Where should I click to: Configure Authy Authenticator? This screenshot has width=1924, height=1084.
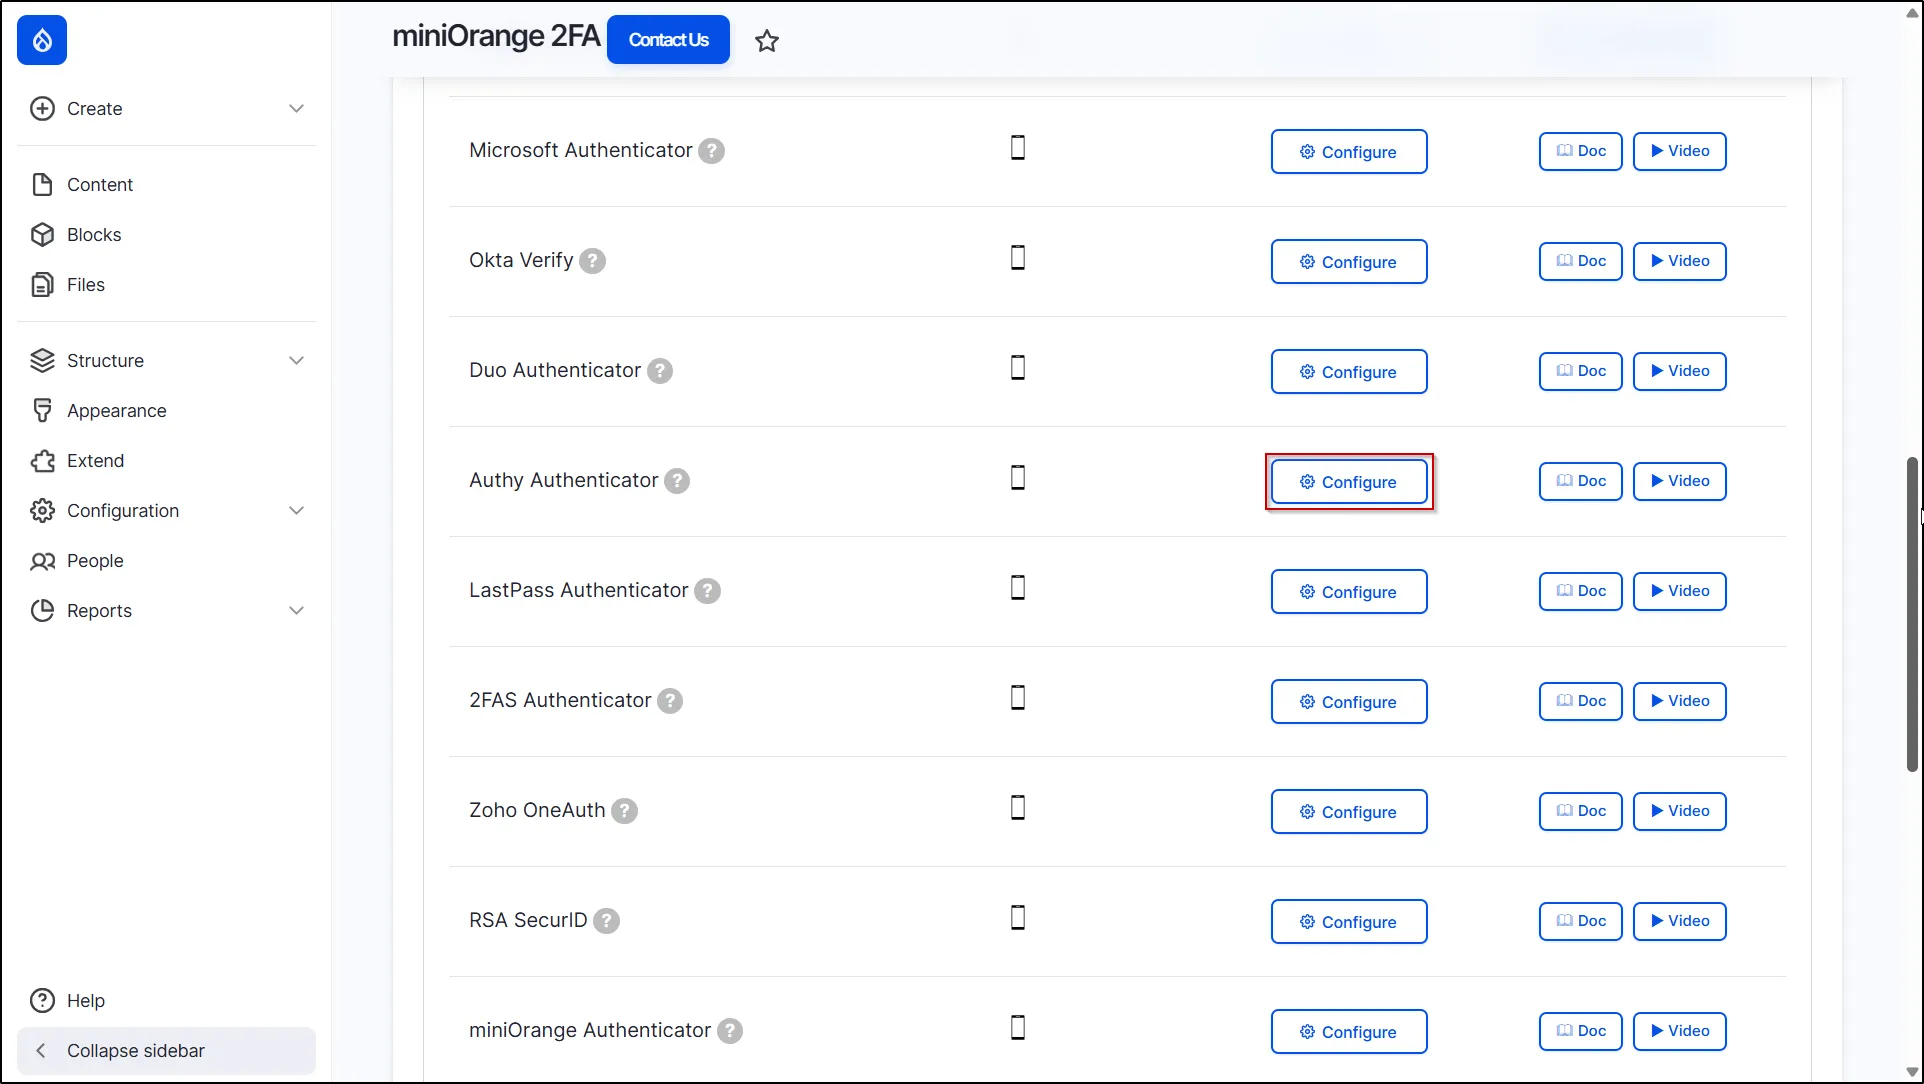(x=1349, y=482)
